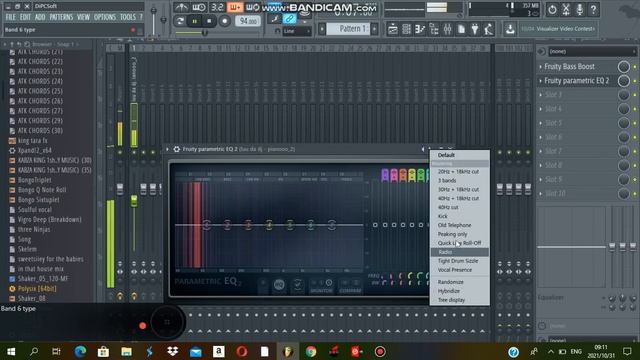This screenshot has height=360, width=640.
Task: Toggle the metronome icon in top toolbar
Action: coord(181,7)
